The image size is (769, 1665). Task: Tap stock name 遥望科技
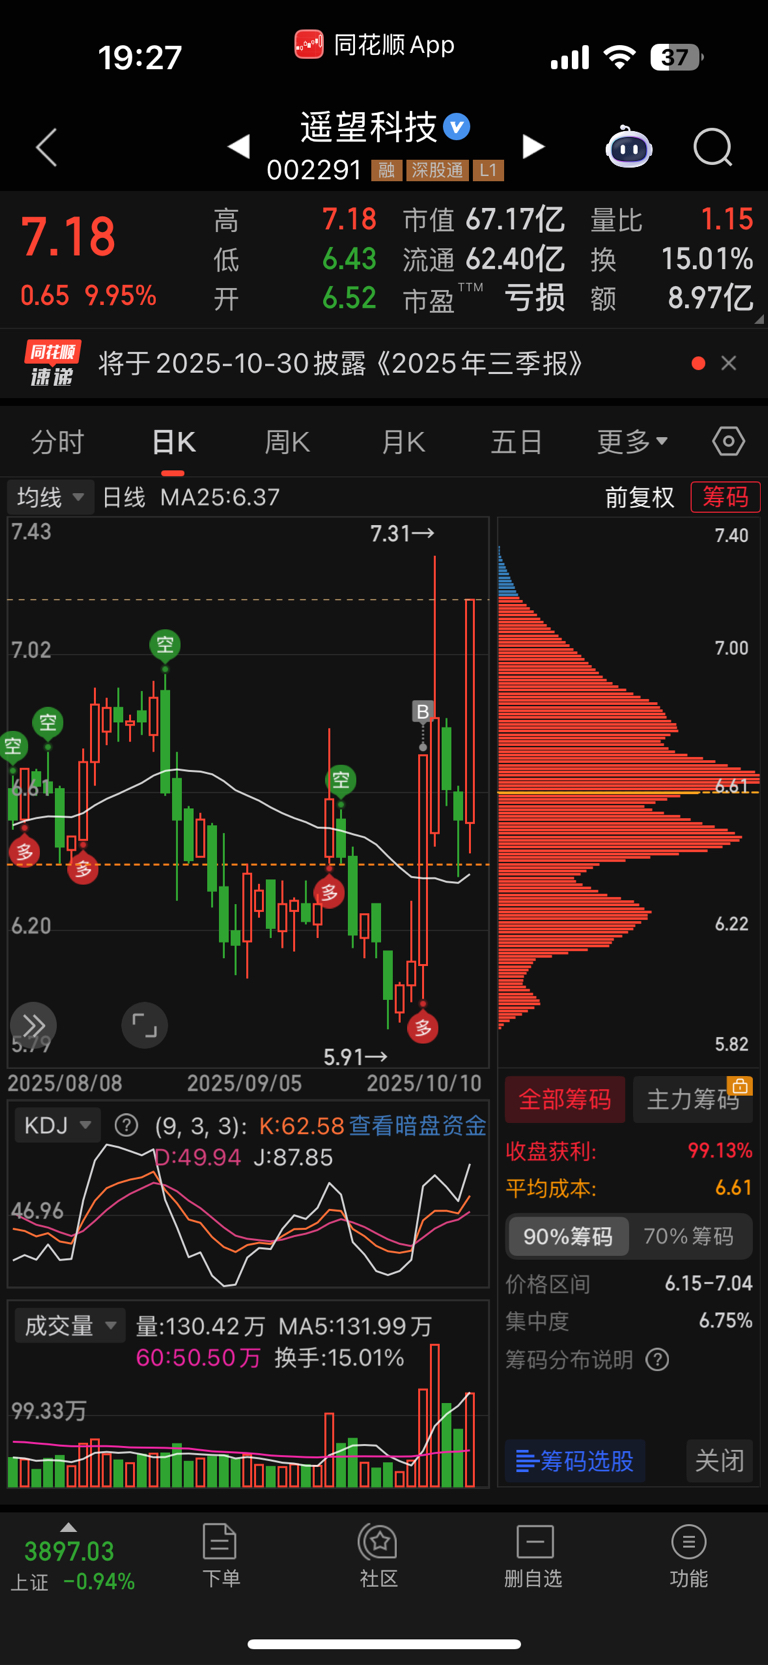369,127
